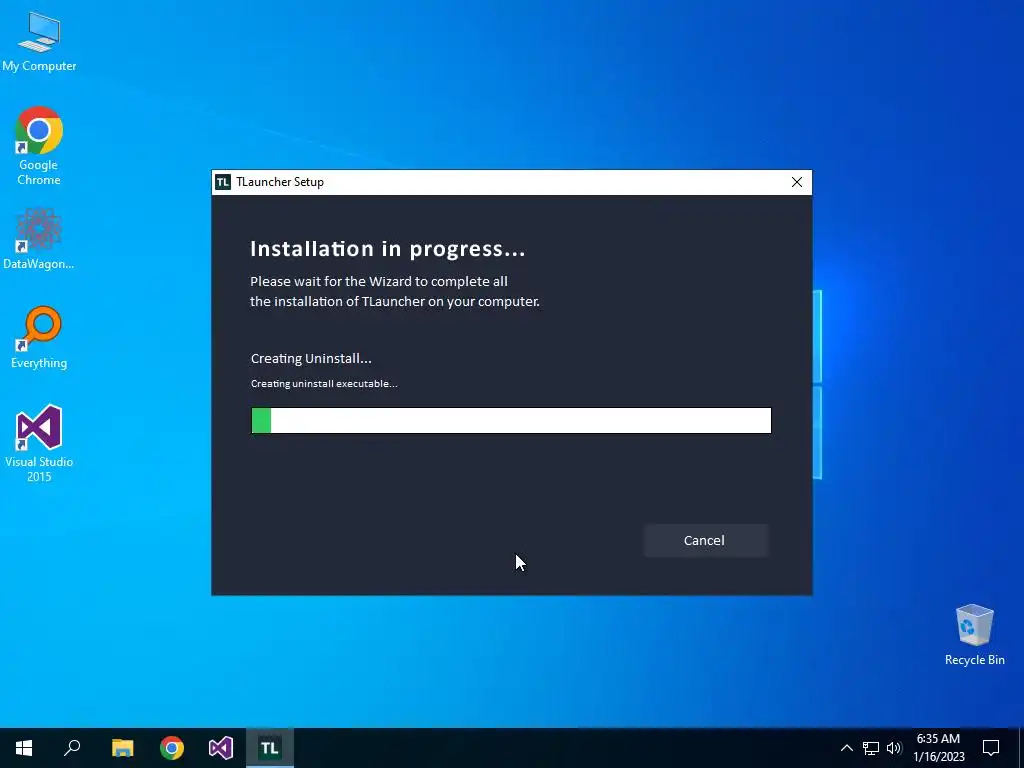This screenshot has width=1024, height=768.
Task: Open the Action Center notifications icon
Action: point(991,748)
